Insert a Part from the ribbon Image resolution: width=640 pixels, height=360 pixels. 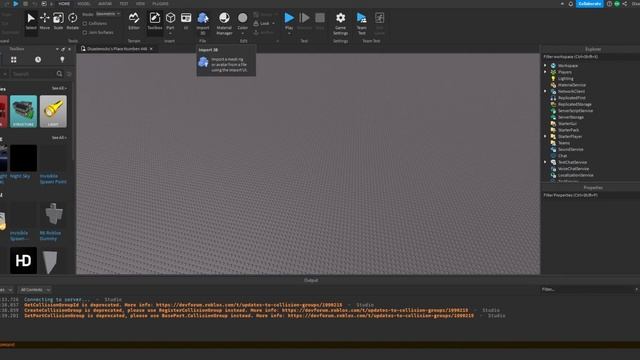(170, 19)
